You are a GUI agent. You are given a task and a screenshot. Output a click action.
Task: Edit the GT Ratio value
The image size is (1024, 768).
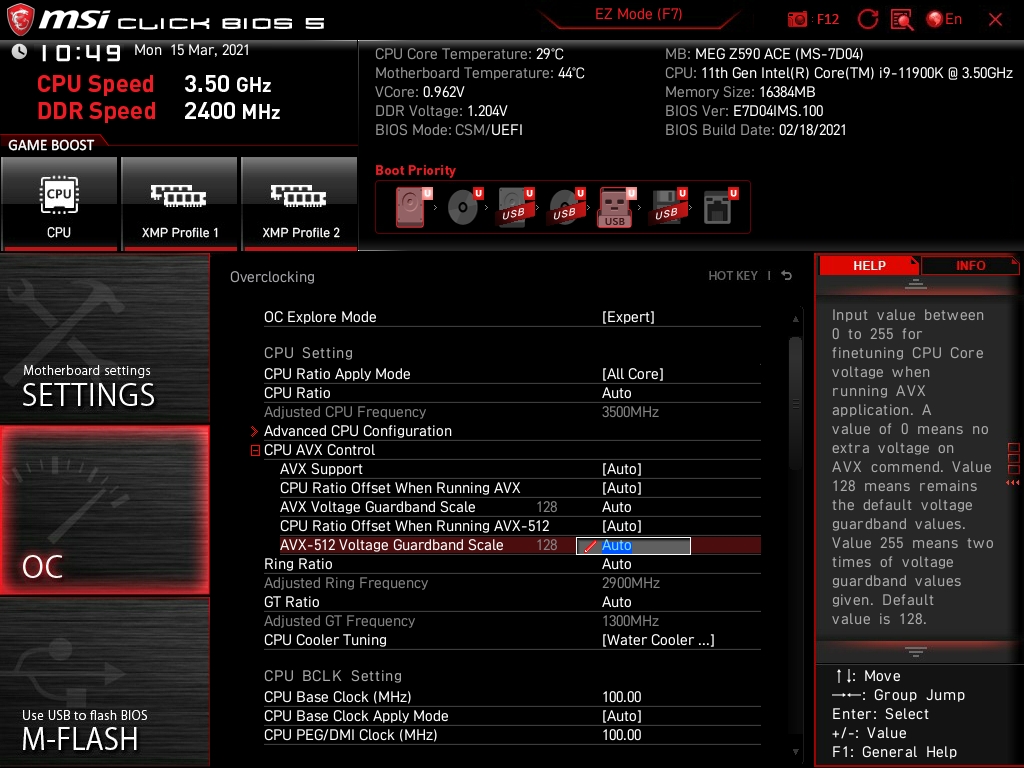pyautogui.click(x=616, y=602)
